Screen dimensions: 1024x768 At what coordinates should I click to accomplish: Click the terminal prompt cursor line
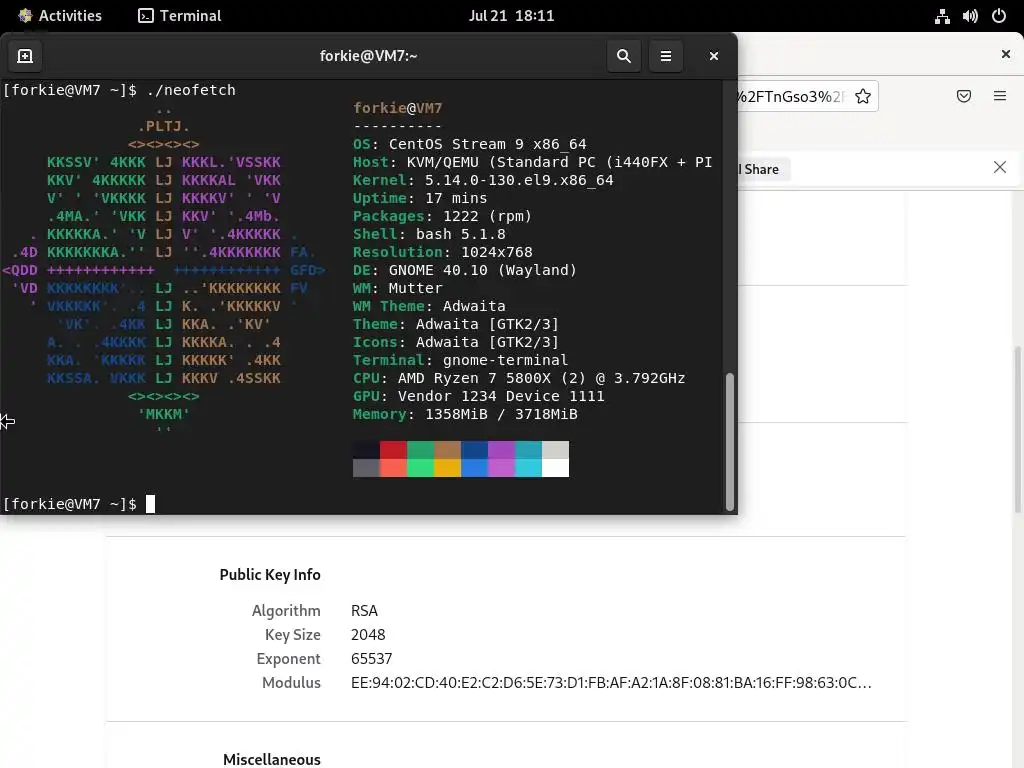(x=79, y=504)
